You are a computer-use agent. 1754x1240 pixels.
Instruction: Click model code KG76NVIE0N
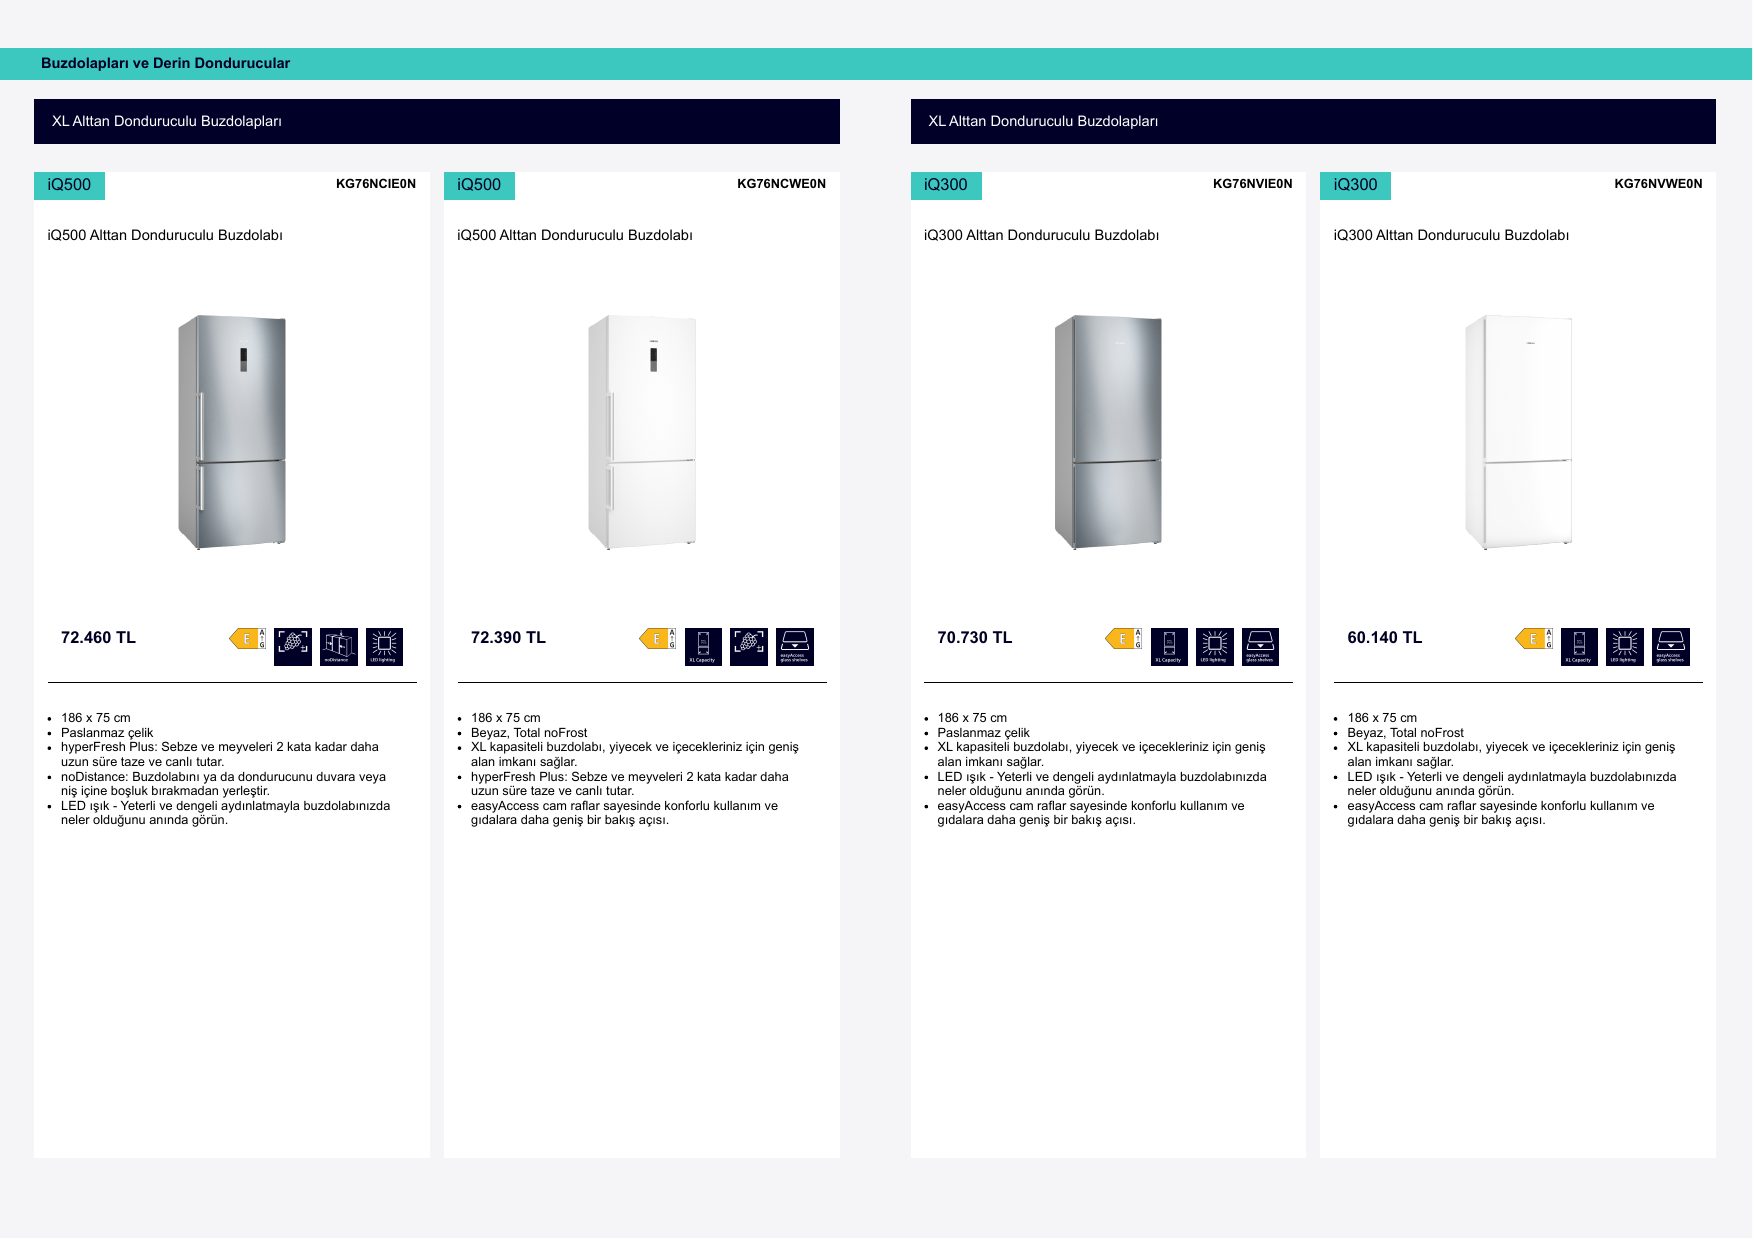coord(1253,184)
